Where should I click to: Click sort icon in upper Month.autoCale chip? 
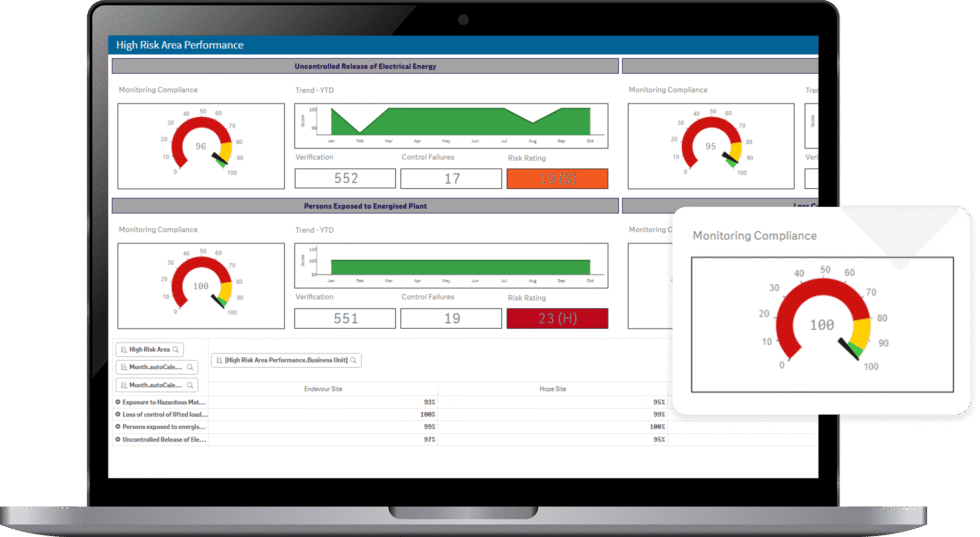[x=124, y=367]
